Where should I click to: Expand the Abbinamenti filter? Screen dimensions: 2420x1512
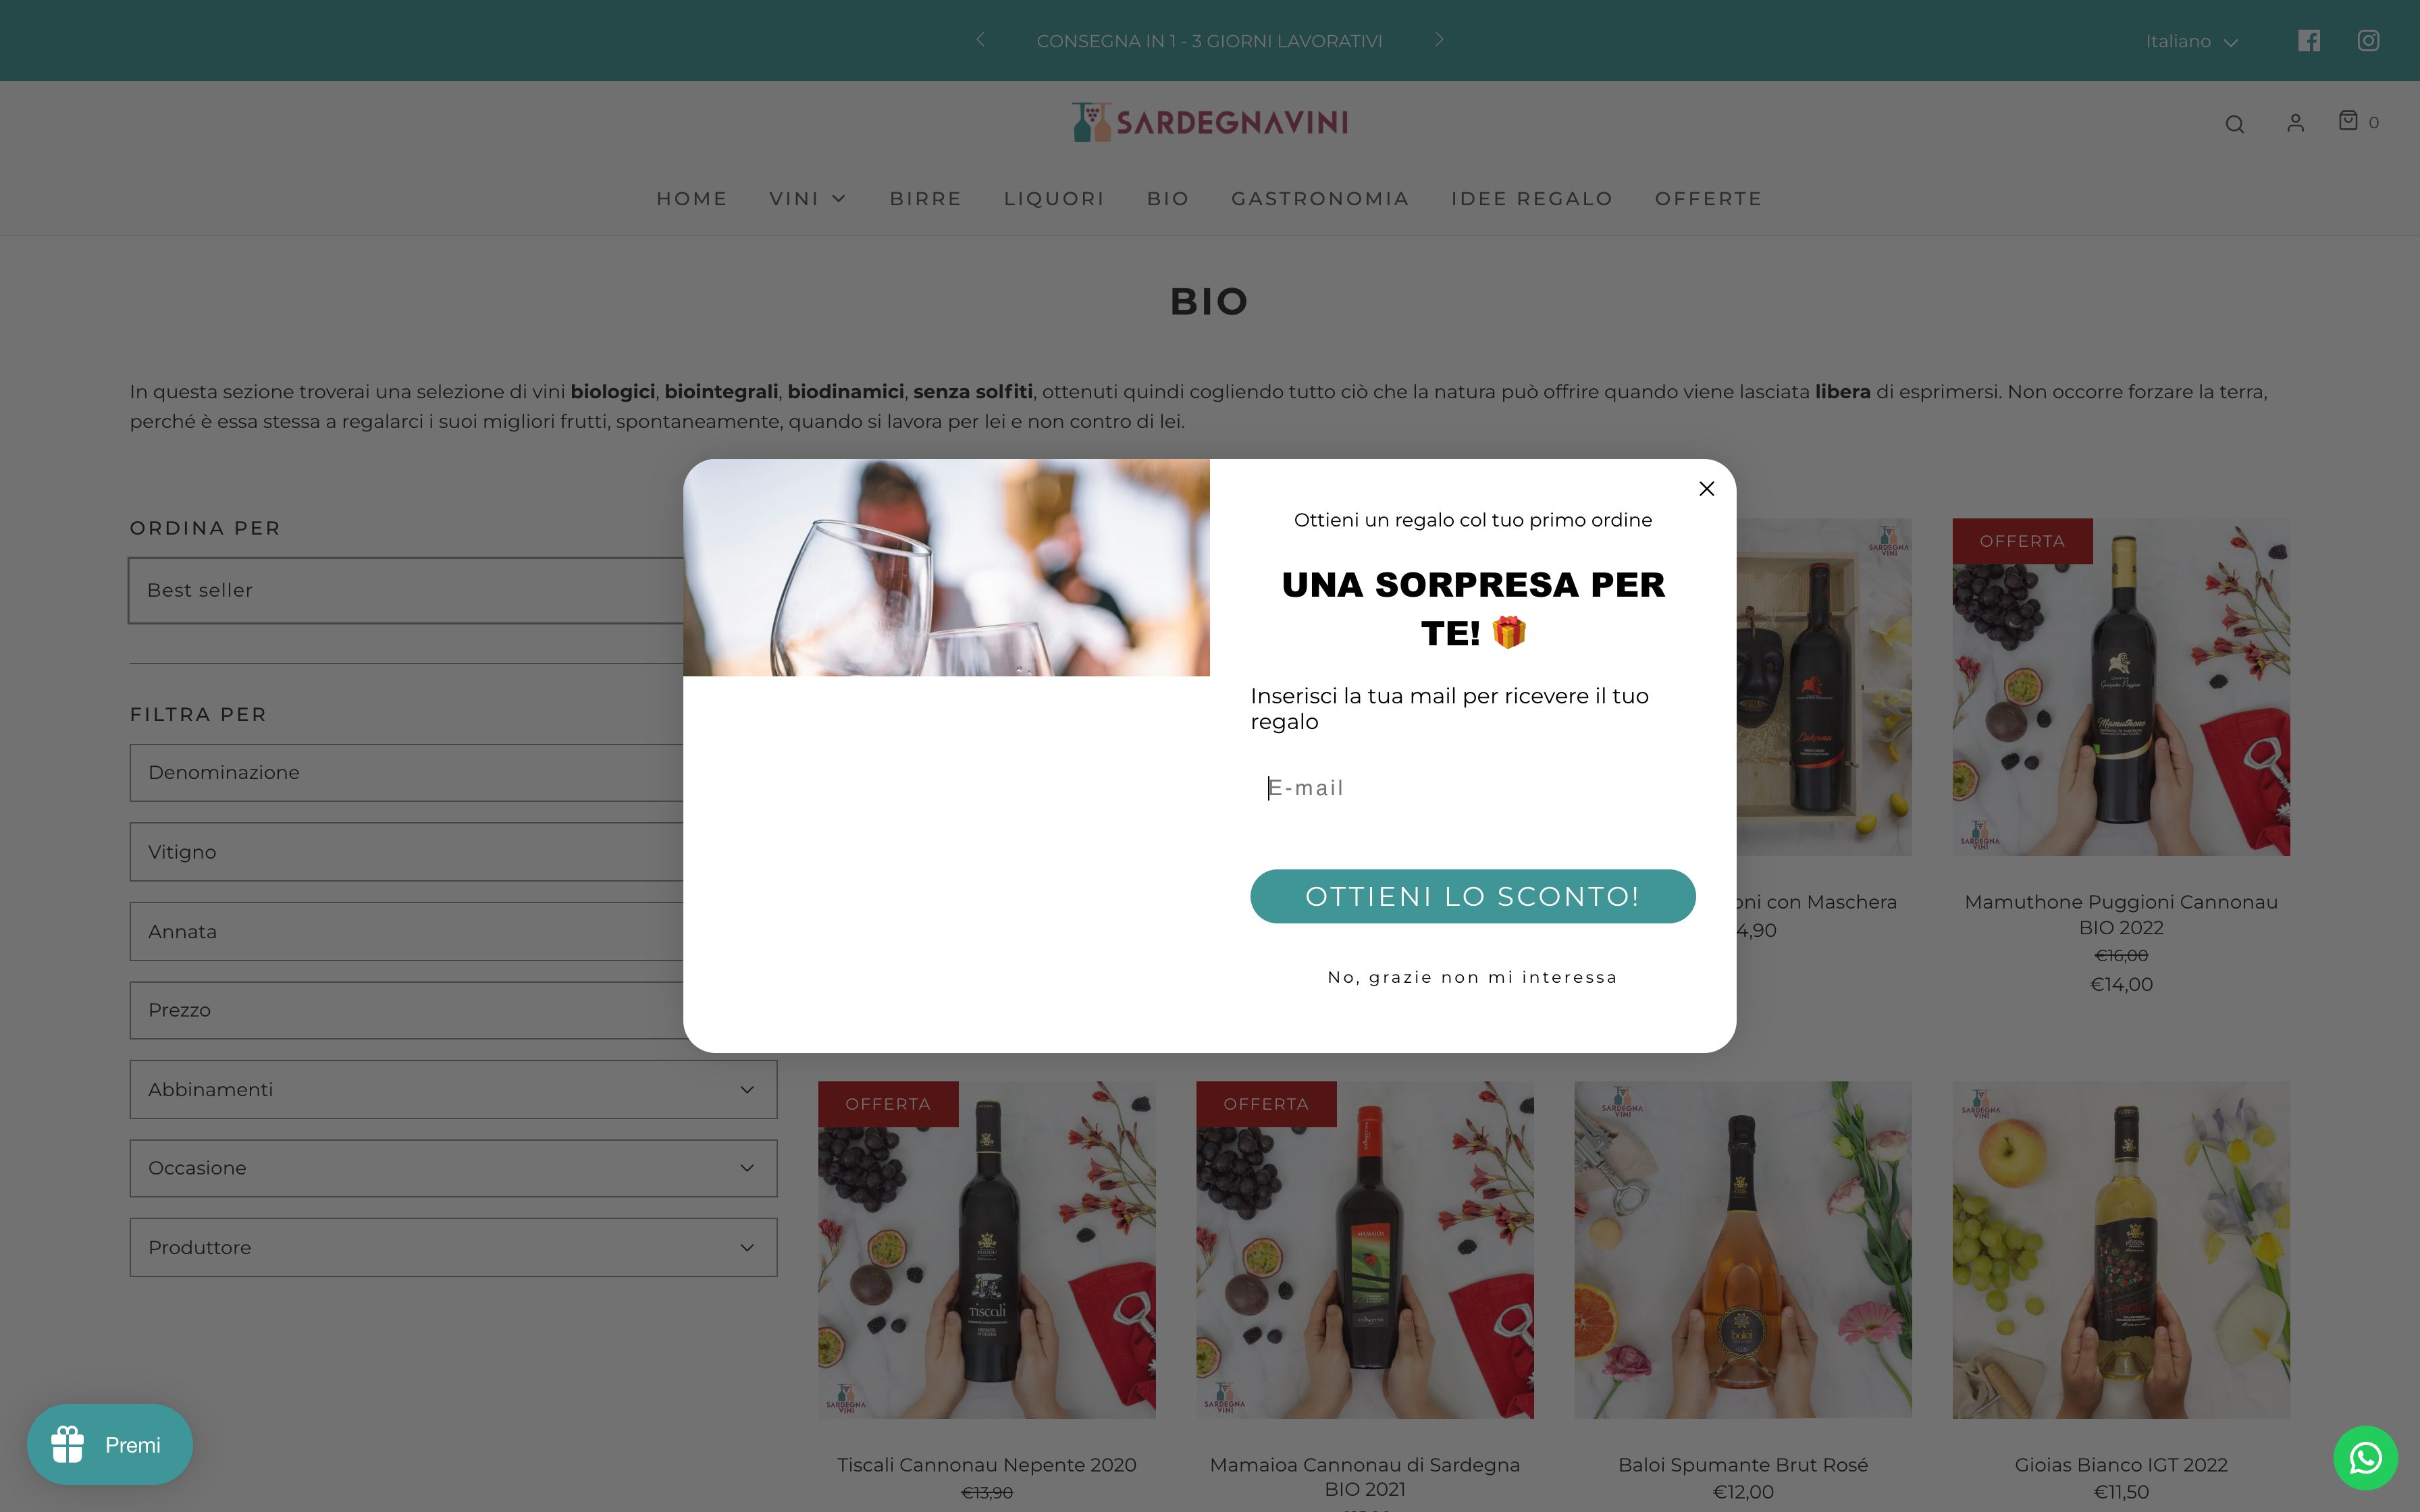[453, 1089]
